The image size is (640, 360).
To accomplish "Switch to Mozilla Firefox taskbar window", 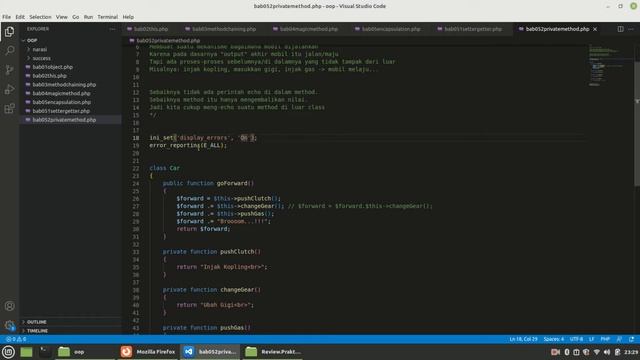I will [x=148, y=351].
